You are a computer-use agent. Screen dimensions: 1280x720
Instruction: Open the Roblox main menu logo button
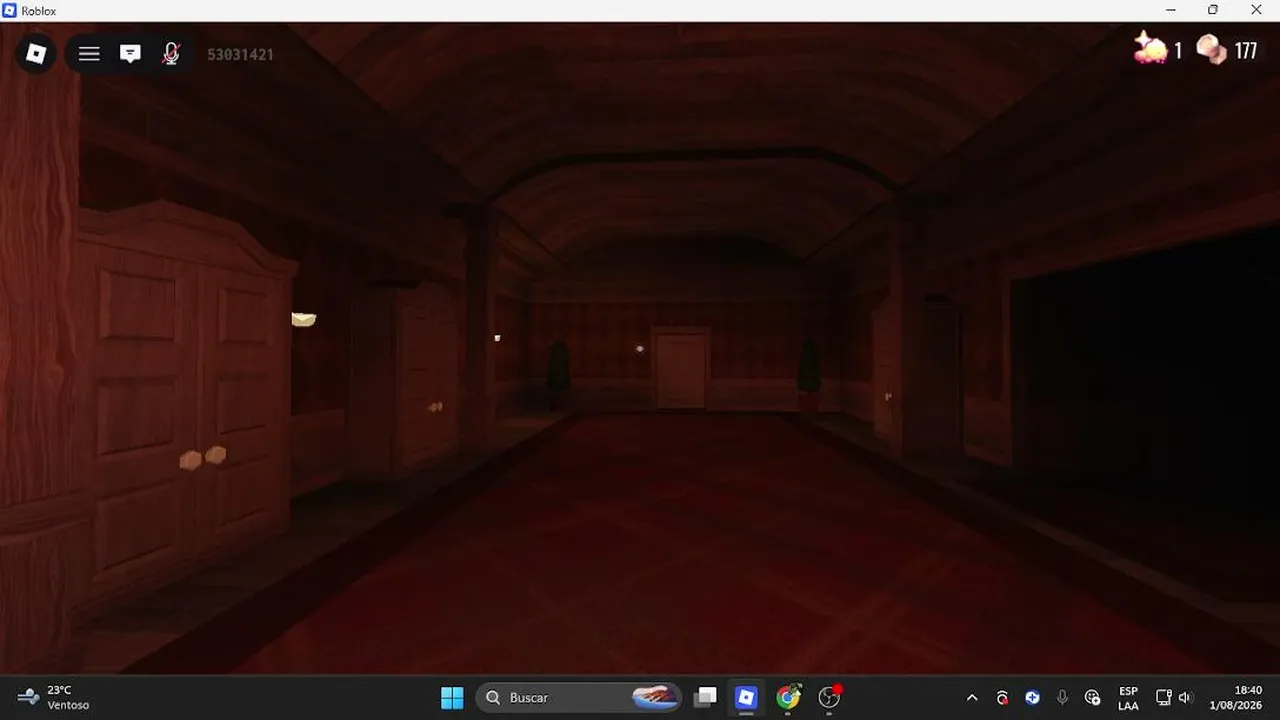pos(36,54)
